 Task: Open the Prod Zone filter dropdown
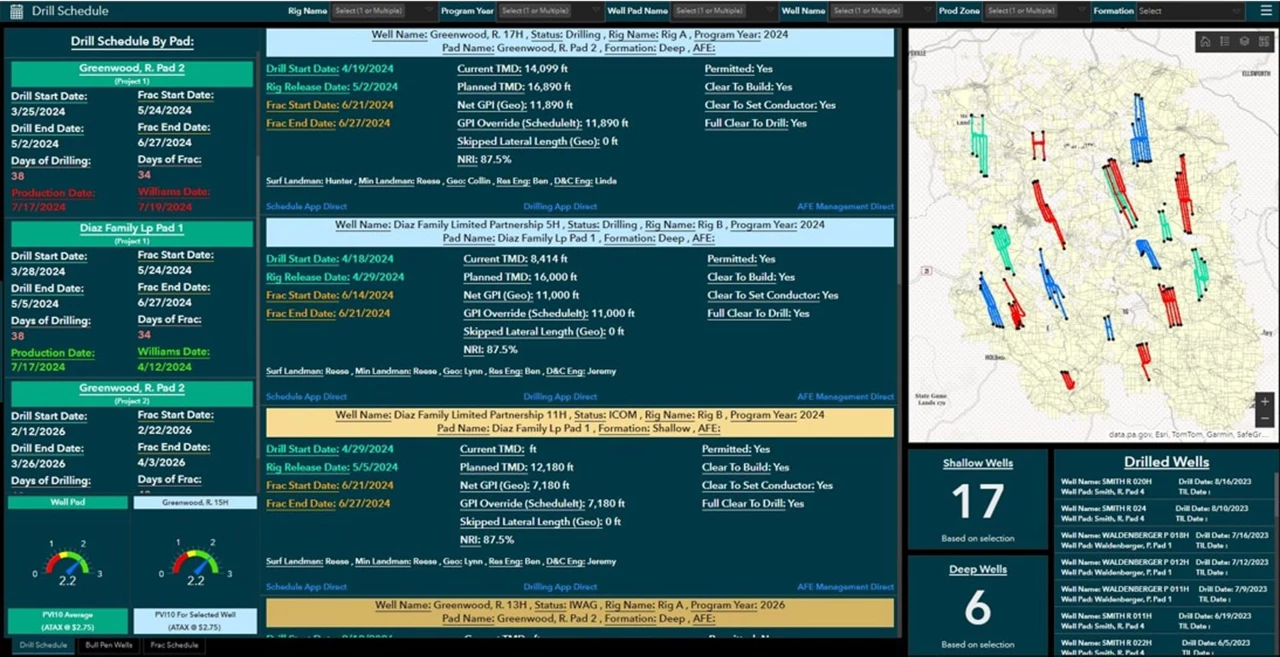[x=1034, y=11]
